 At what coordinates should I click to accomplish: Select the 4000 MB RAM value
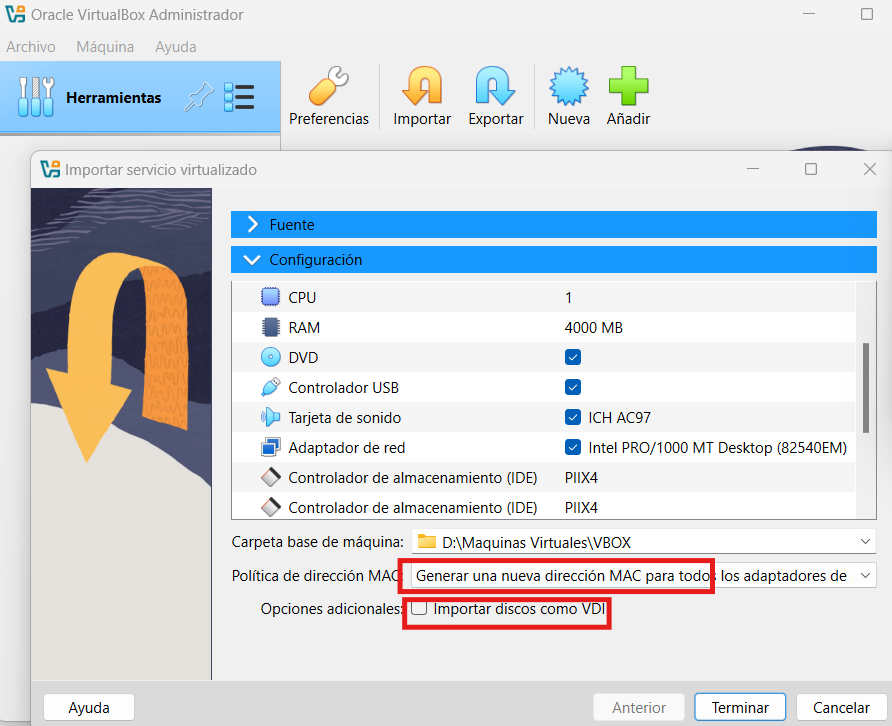pos(593,328)
